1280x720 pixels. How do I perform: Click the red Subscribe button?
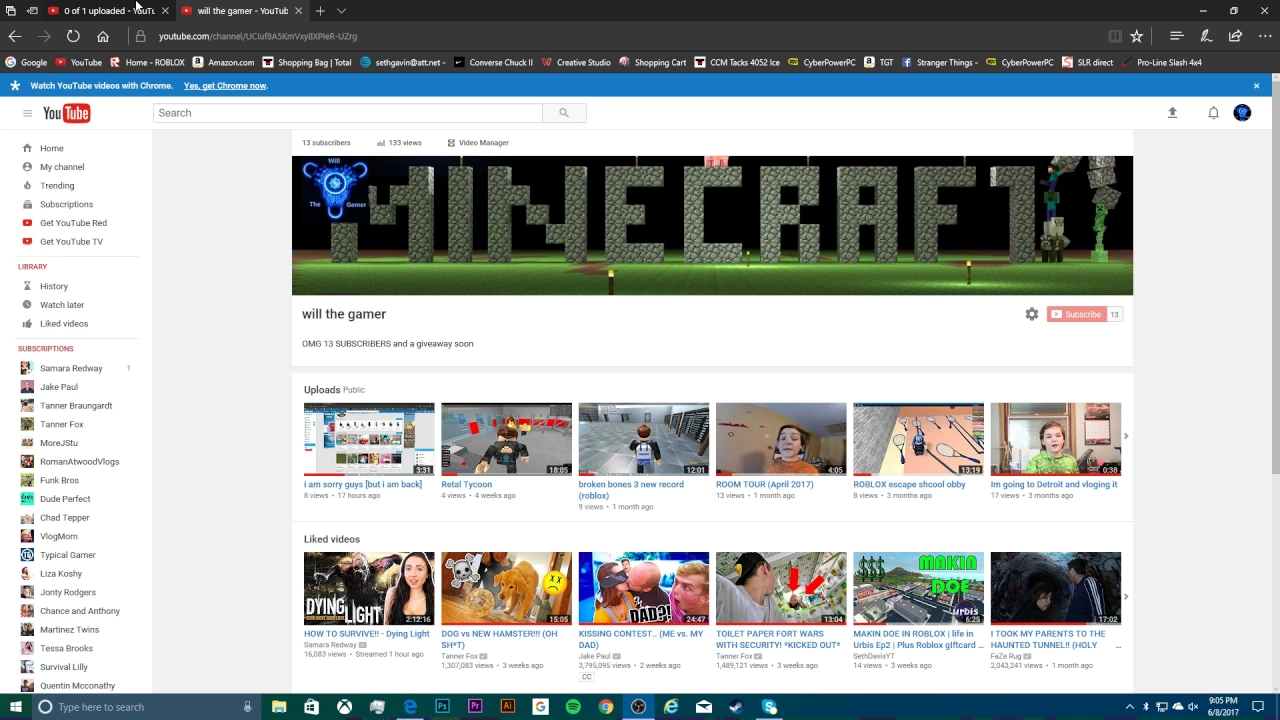1077,314
